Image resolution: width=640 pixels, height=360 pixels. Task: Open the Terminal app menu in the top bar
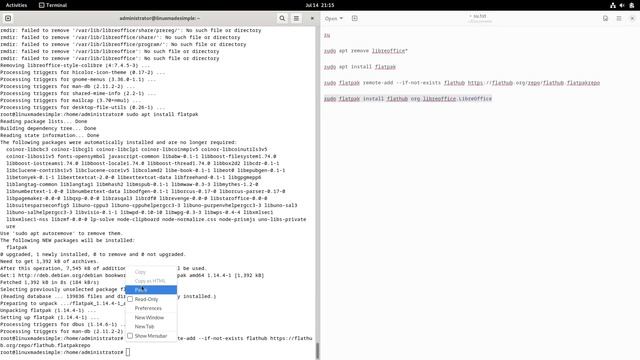point(53,5)
